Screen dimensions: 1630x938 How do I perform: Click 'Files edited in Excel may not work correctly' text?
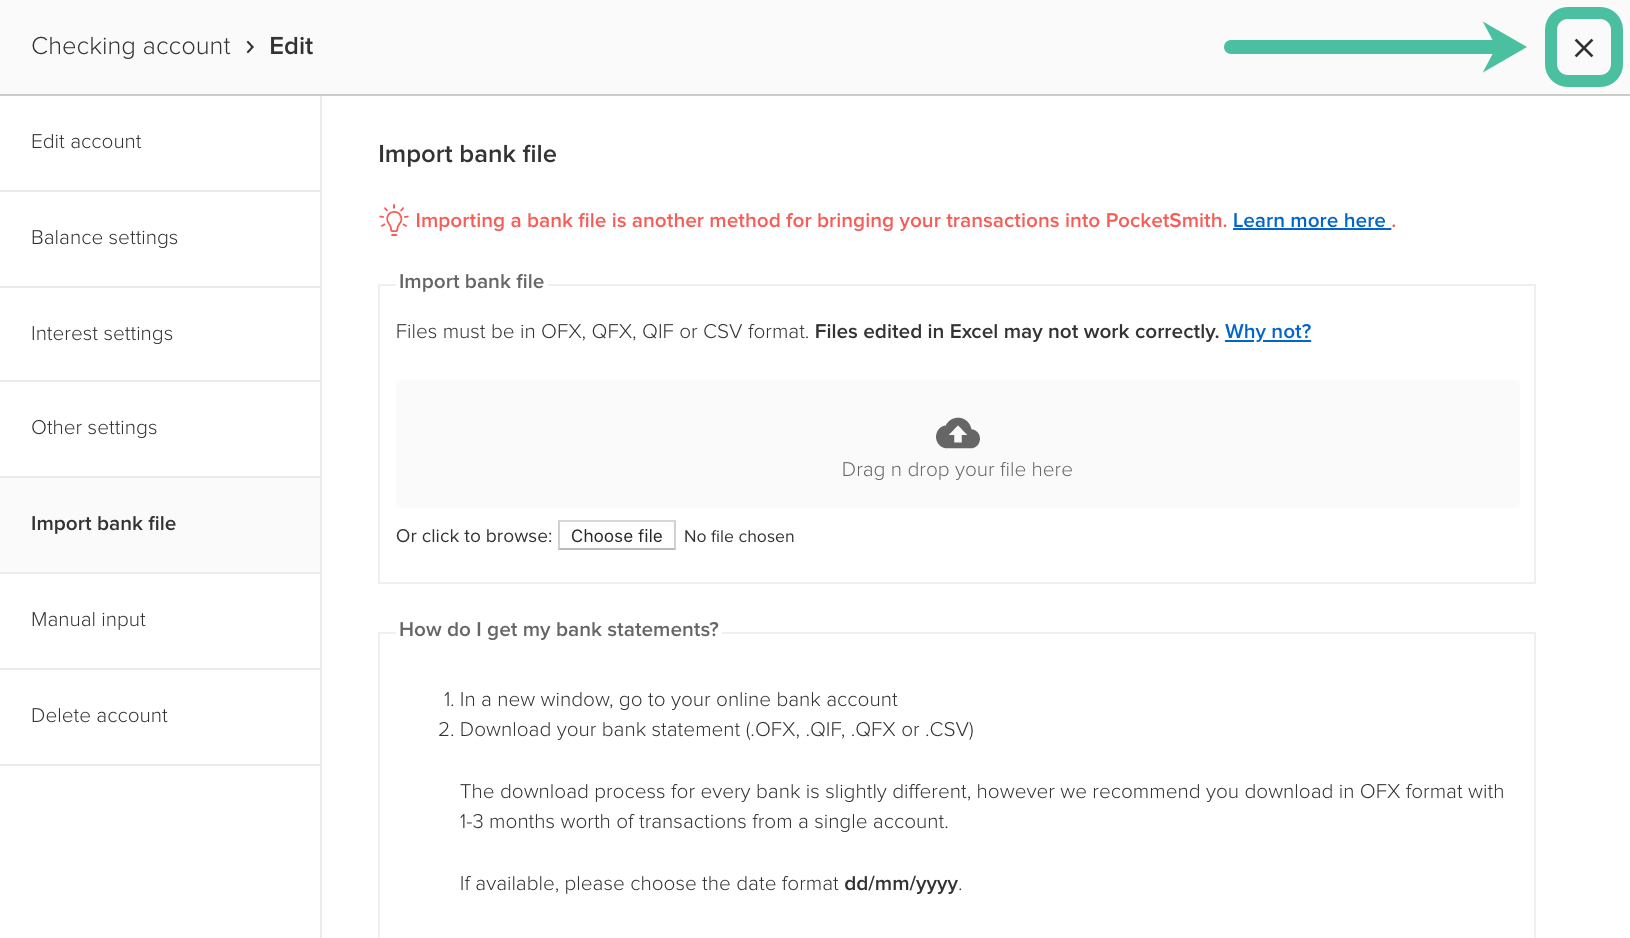tap(1016, 331)
